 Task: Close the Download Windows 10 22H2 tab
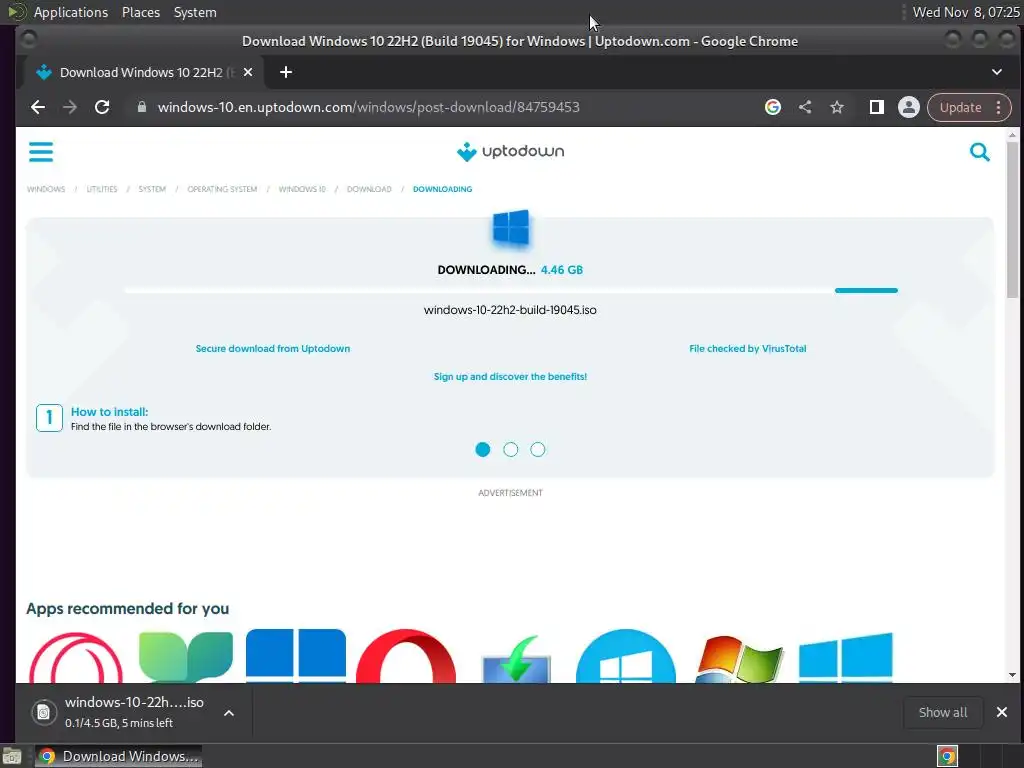[x=248, y=72]
